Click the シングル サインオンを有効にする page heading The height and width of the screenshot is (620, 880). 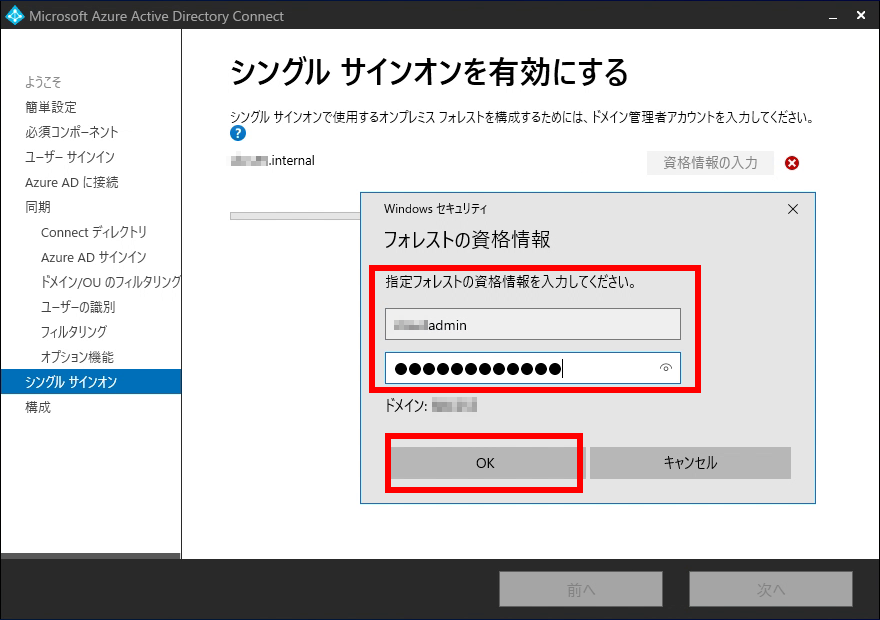pyautogui.click(x=429, y=72)
